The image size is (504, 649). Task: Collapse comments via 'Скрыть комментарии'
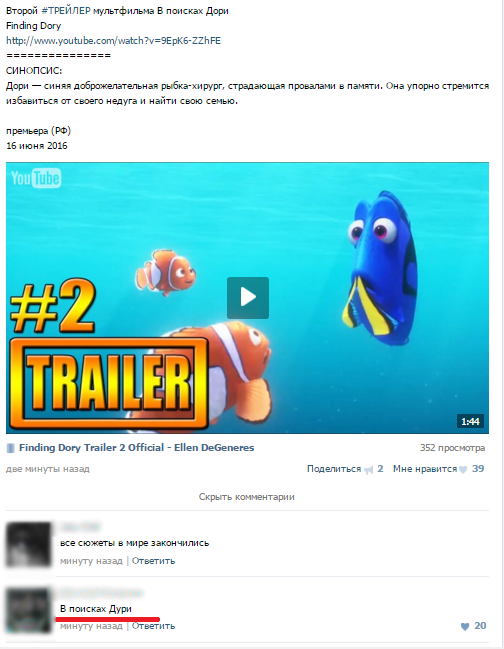pos(247,497)
